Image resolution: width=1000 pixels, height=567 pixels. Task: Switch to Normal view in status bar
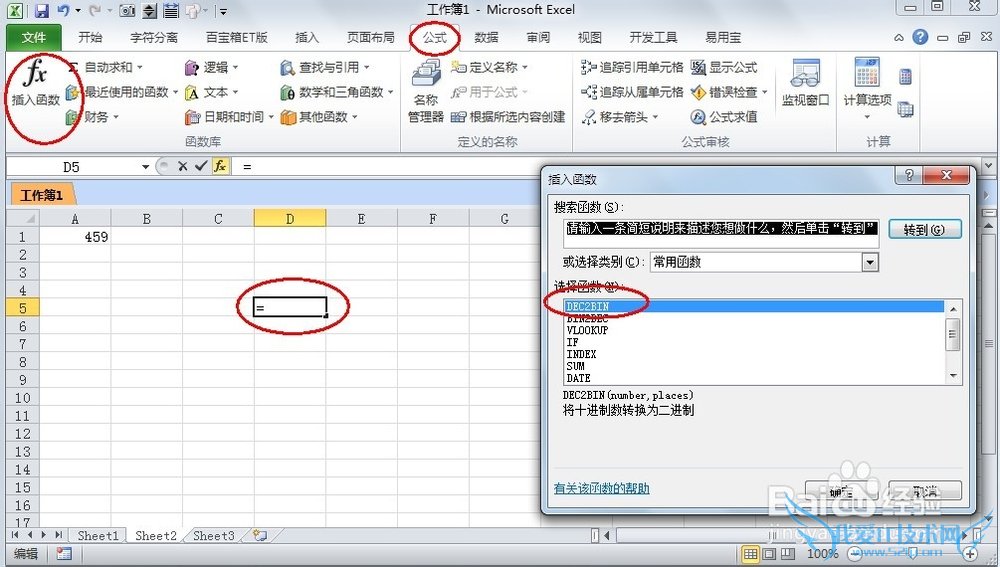[x=751, y=553]
